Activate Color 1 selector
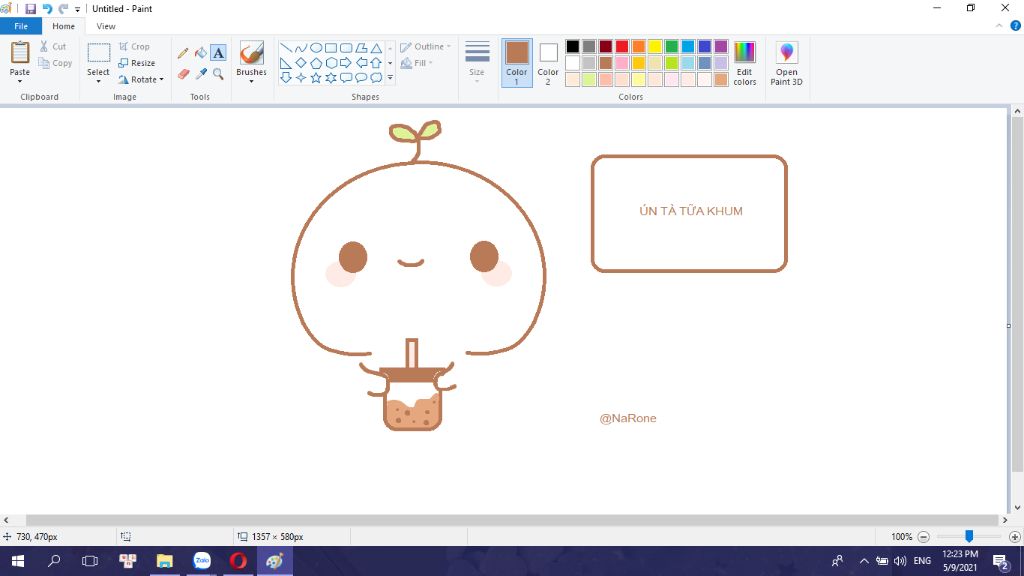This screenshot has height=576, width=1024. pos(517,63)
